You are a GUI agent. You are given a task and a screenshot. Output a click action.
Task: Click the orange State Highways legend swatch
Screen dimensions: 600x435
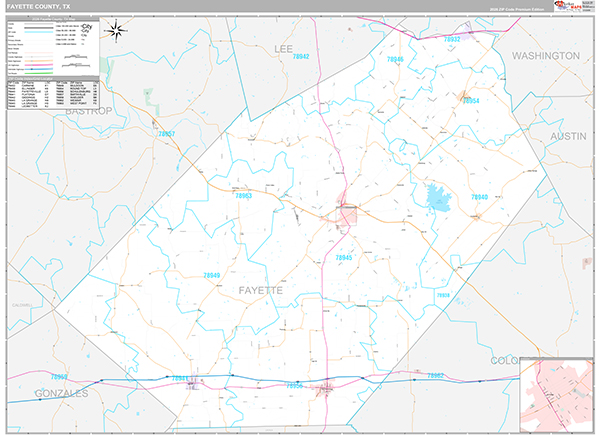pos(38,61)
